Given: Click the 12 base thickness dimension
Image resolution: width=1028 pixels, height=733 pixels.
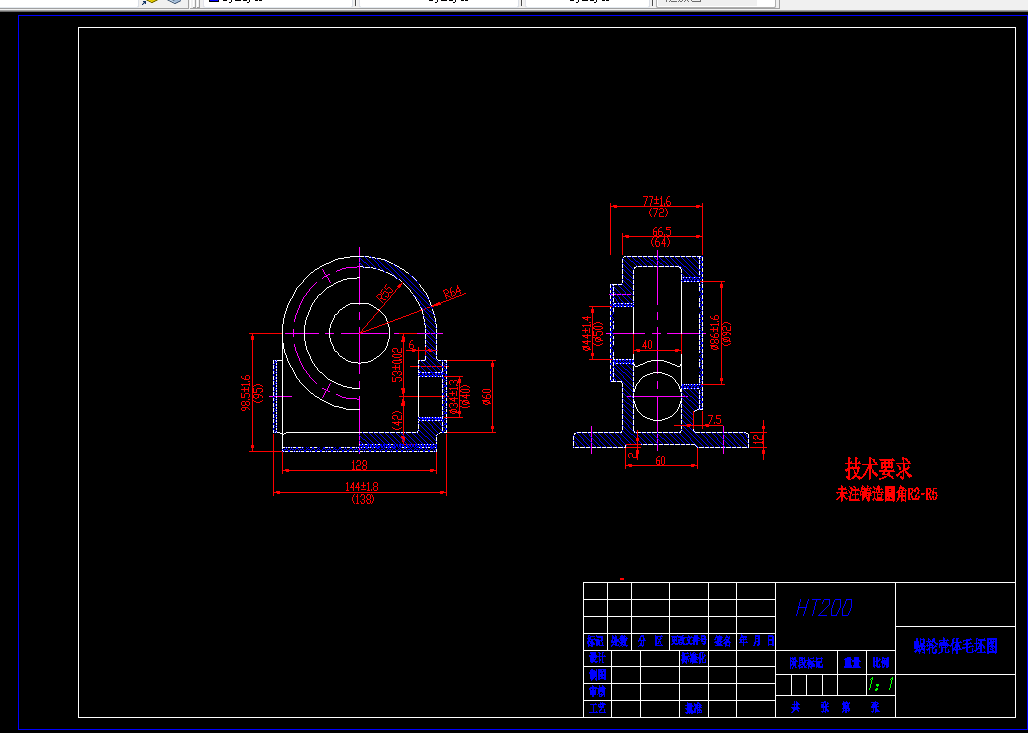Looking at the screenshot, I should 759,439.
